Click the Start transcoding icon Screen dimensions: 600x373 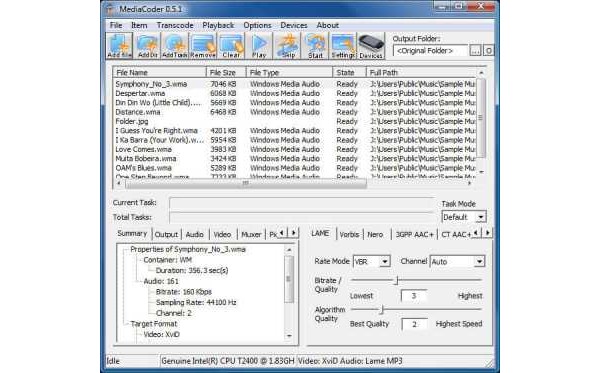point(315,46)
